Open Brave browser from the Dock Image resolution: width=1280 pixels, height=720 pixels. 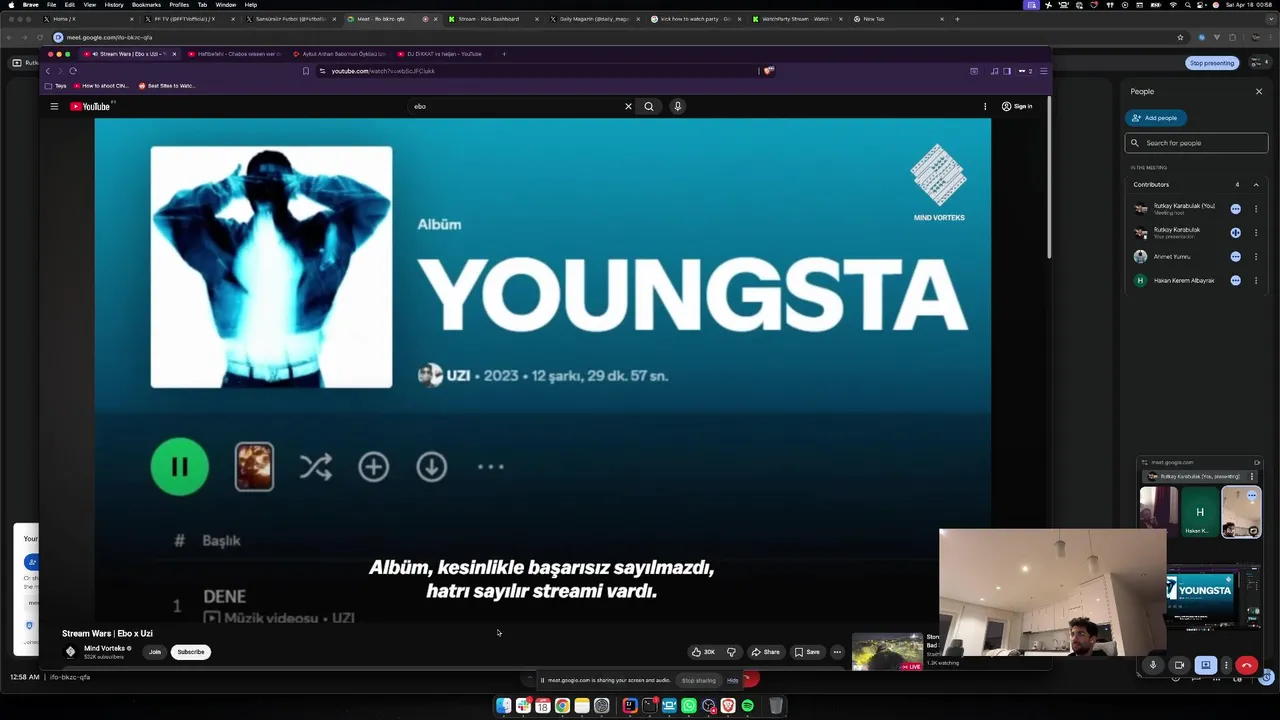[x=728, y=706]
